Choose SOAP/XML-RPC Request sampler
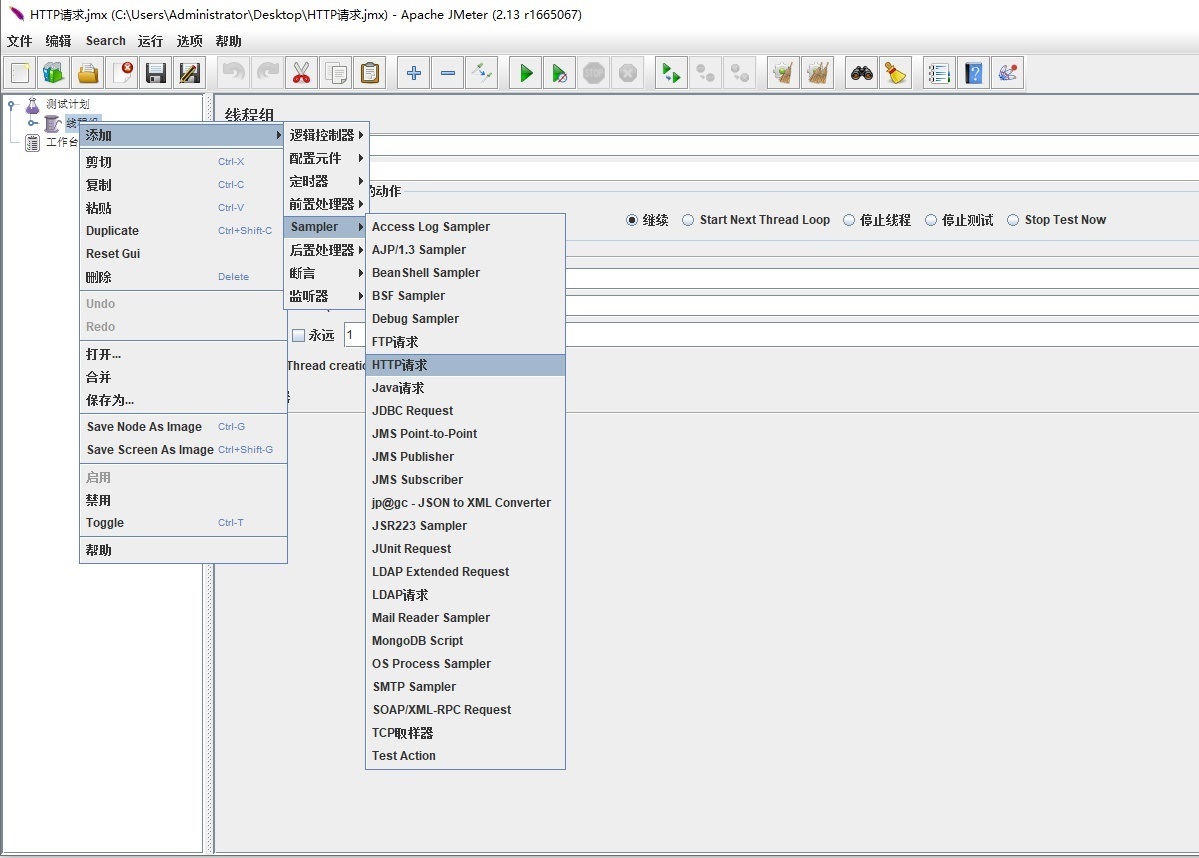Viewport: 1199px width, 858px height. 466,710
